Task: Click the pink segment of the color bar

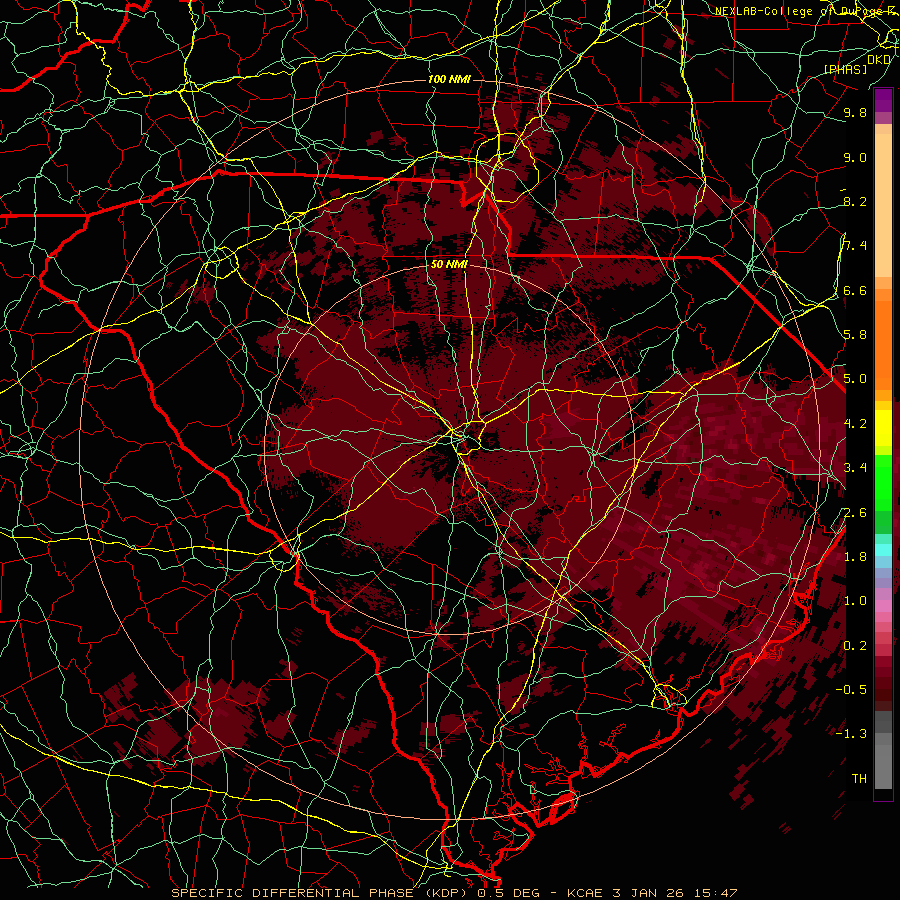Action: [x=883, y=606]
